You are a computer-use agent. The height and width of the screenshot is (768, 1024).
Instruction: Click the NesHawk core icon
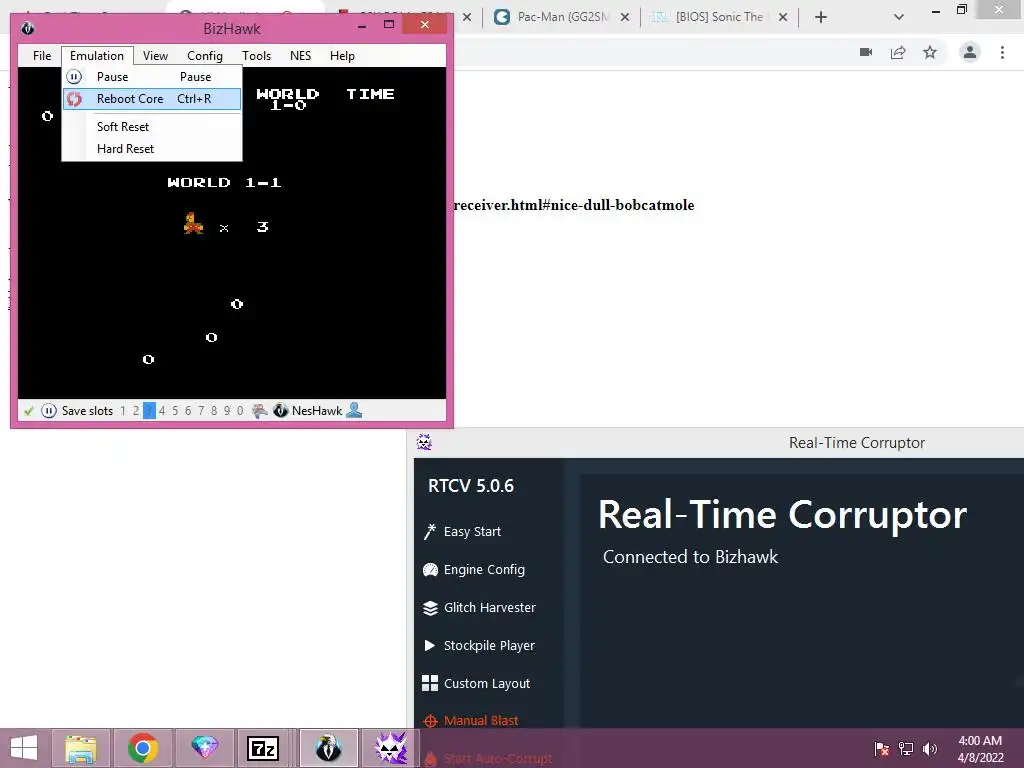(x=280, y=411)
